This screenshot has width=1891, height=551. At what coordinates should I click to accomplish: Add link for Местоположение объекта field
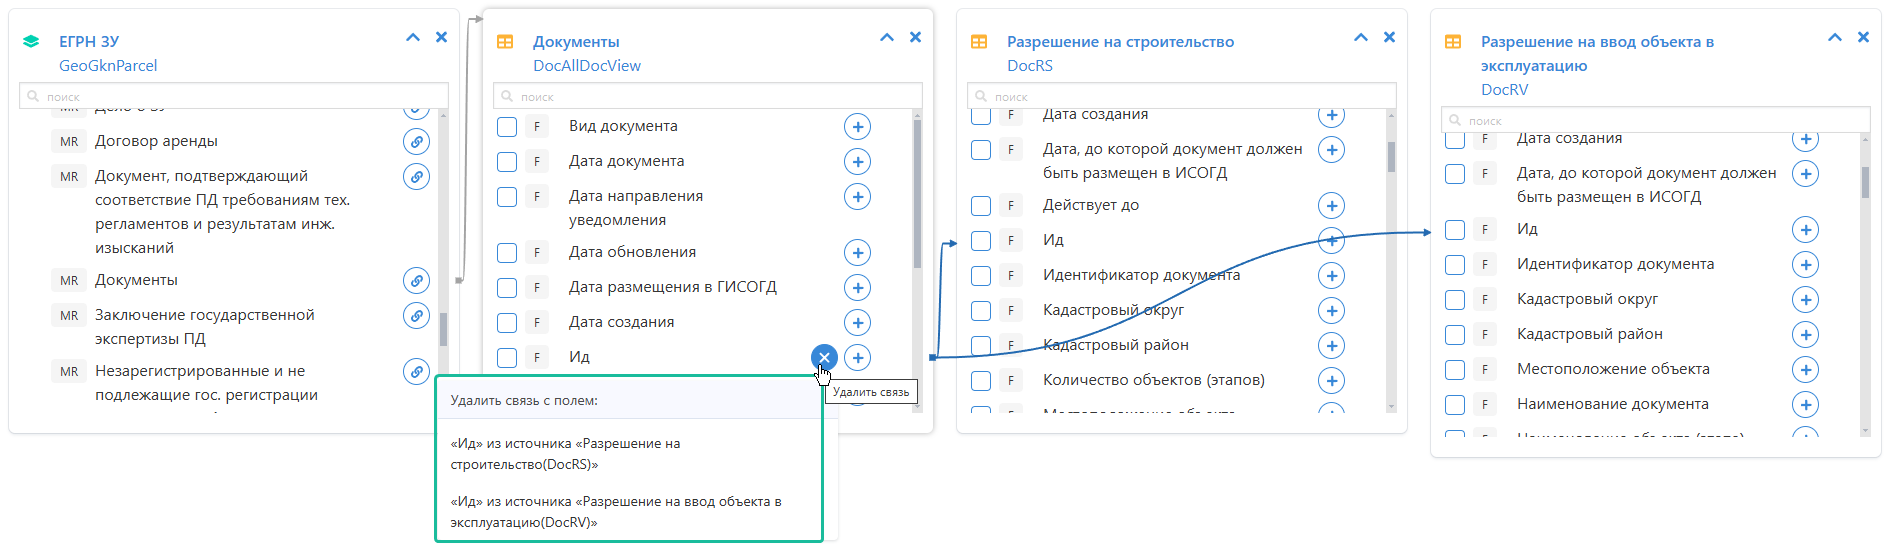pos(1805,369)
